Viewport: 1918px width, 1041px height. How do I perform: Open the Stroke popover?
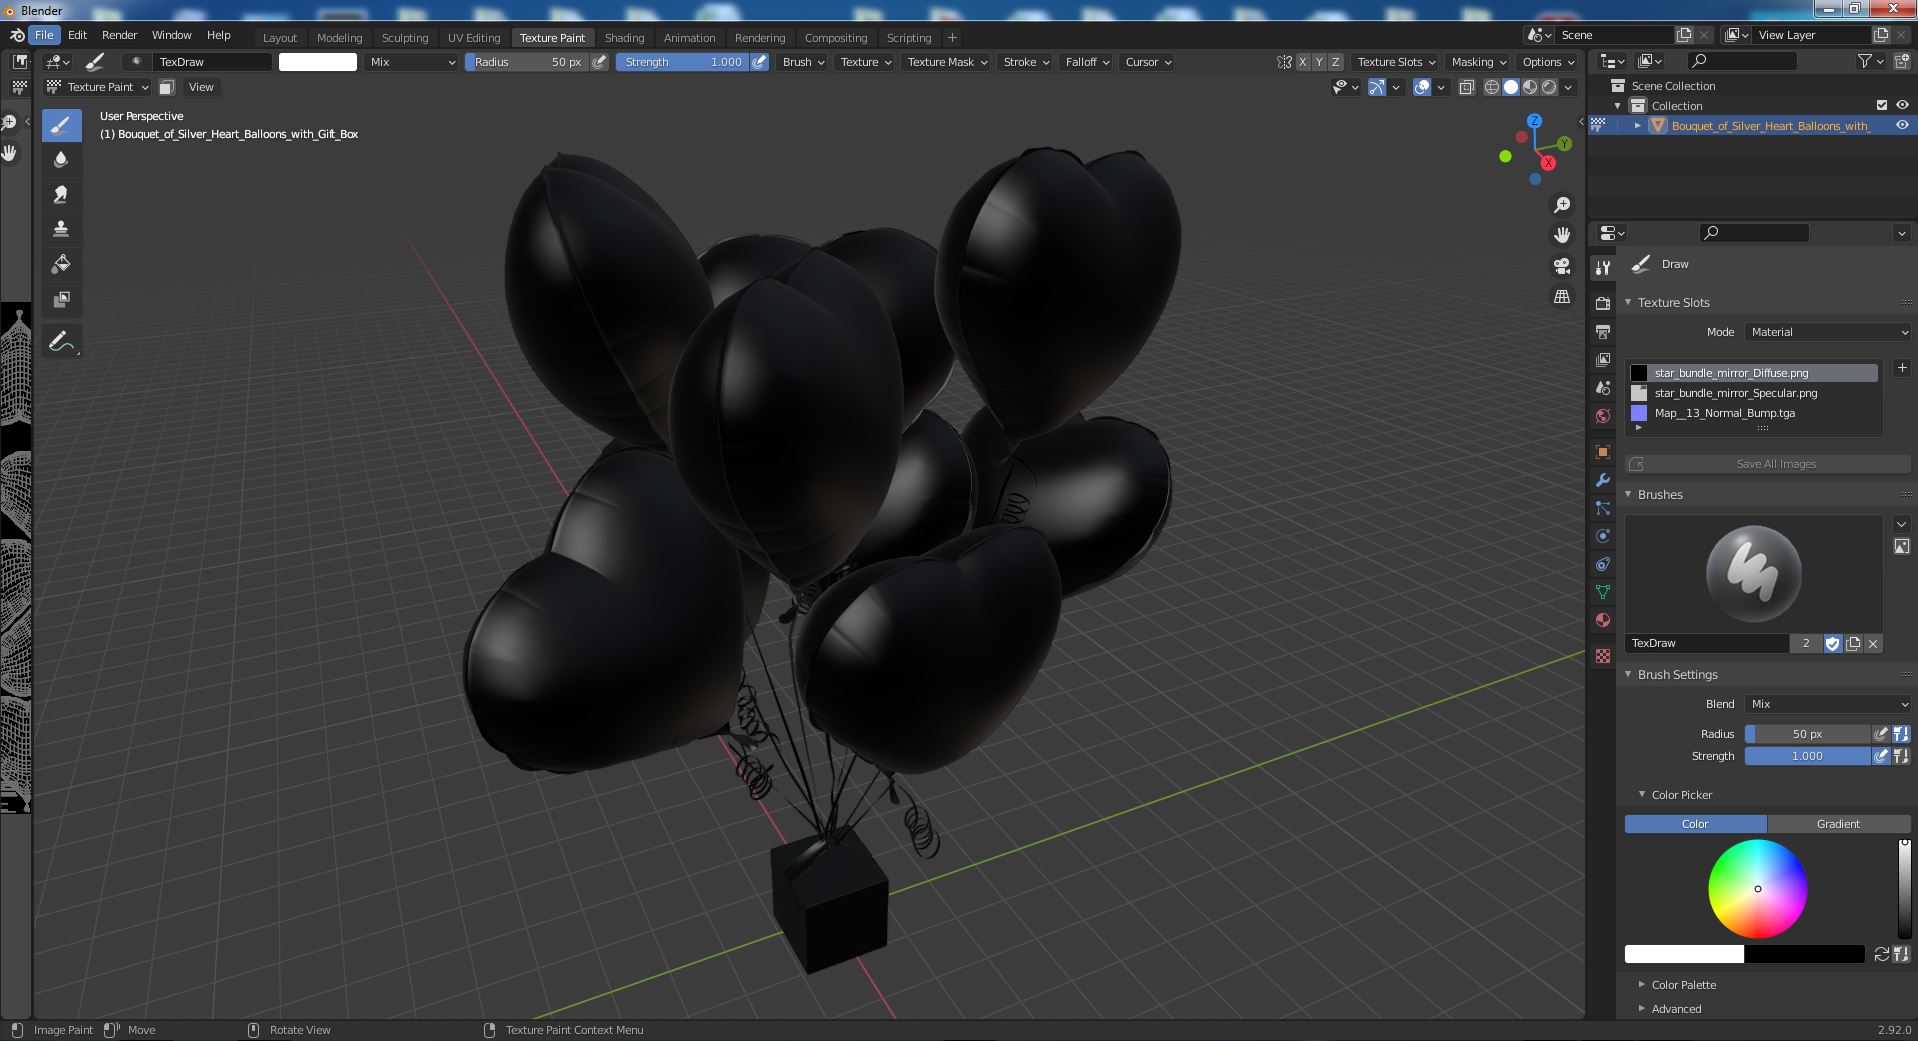(1025, 62)
